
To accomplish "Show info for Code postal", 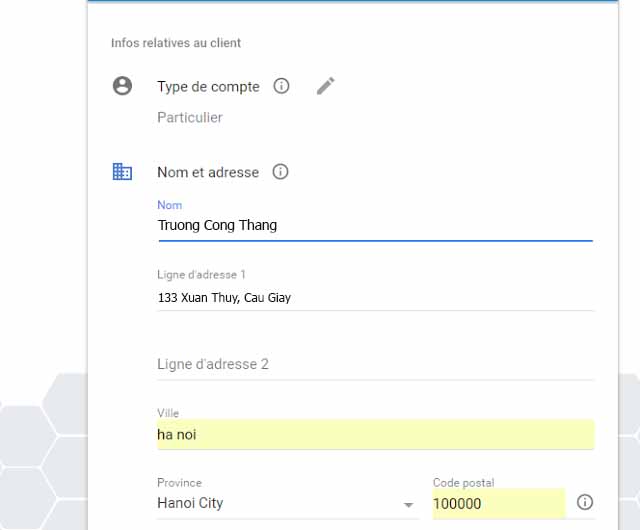I will pos(586,502).
